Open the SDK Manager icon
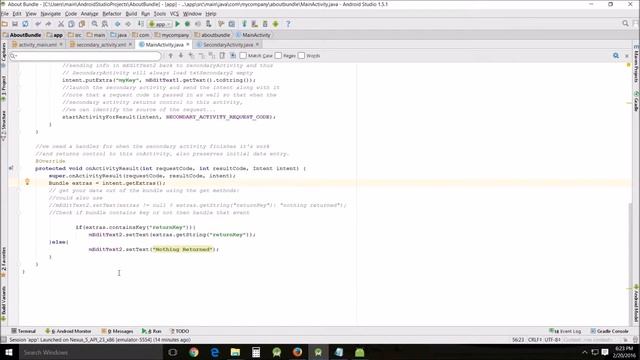The width and height of the screenshot is (640, 360). [265, 24]
